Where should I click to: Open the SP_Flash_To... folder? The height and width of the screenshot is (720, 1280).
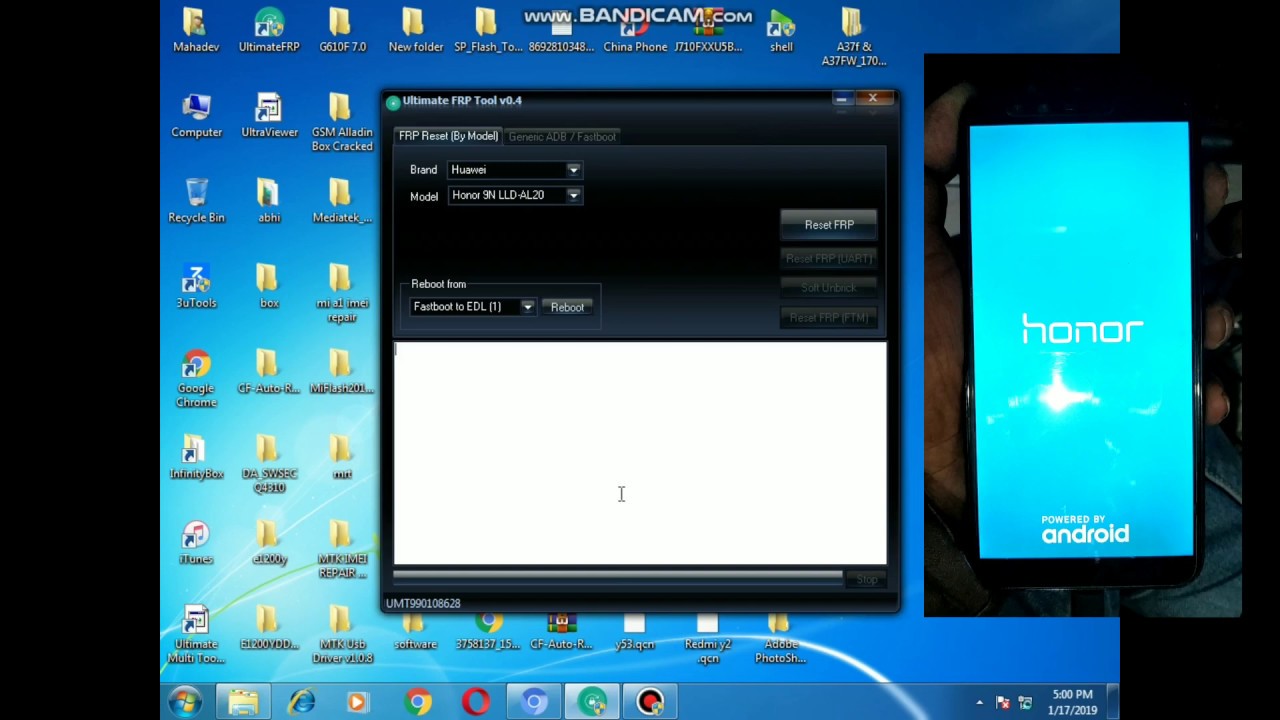click(488, 31)
